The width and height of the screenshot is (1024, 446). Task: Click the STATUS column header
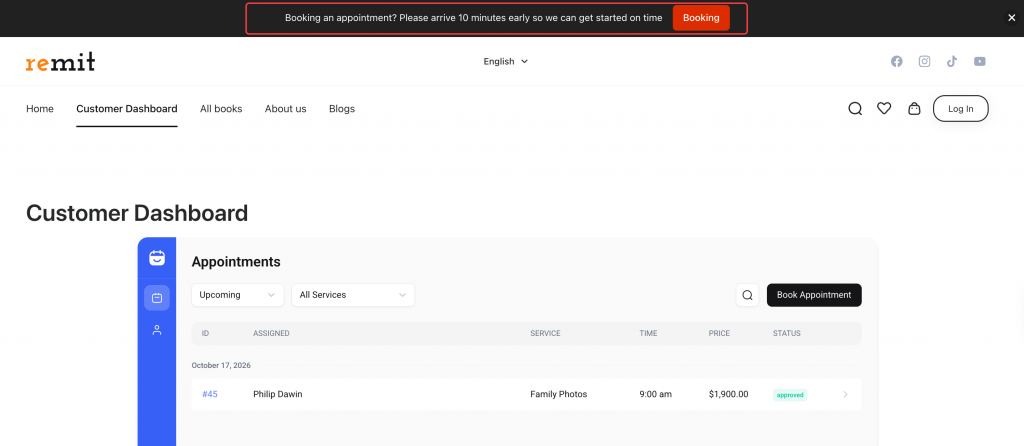click(787, 334)
